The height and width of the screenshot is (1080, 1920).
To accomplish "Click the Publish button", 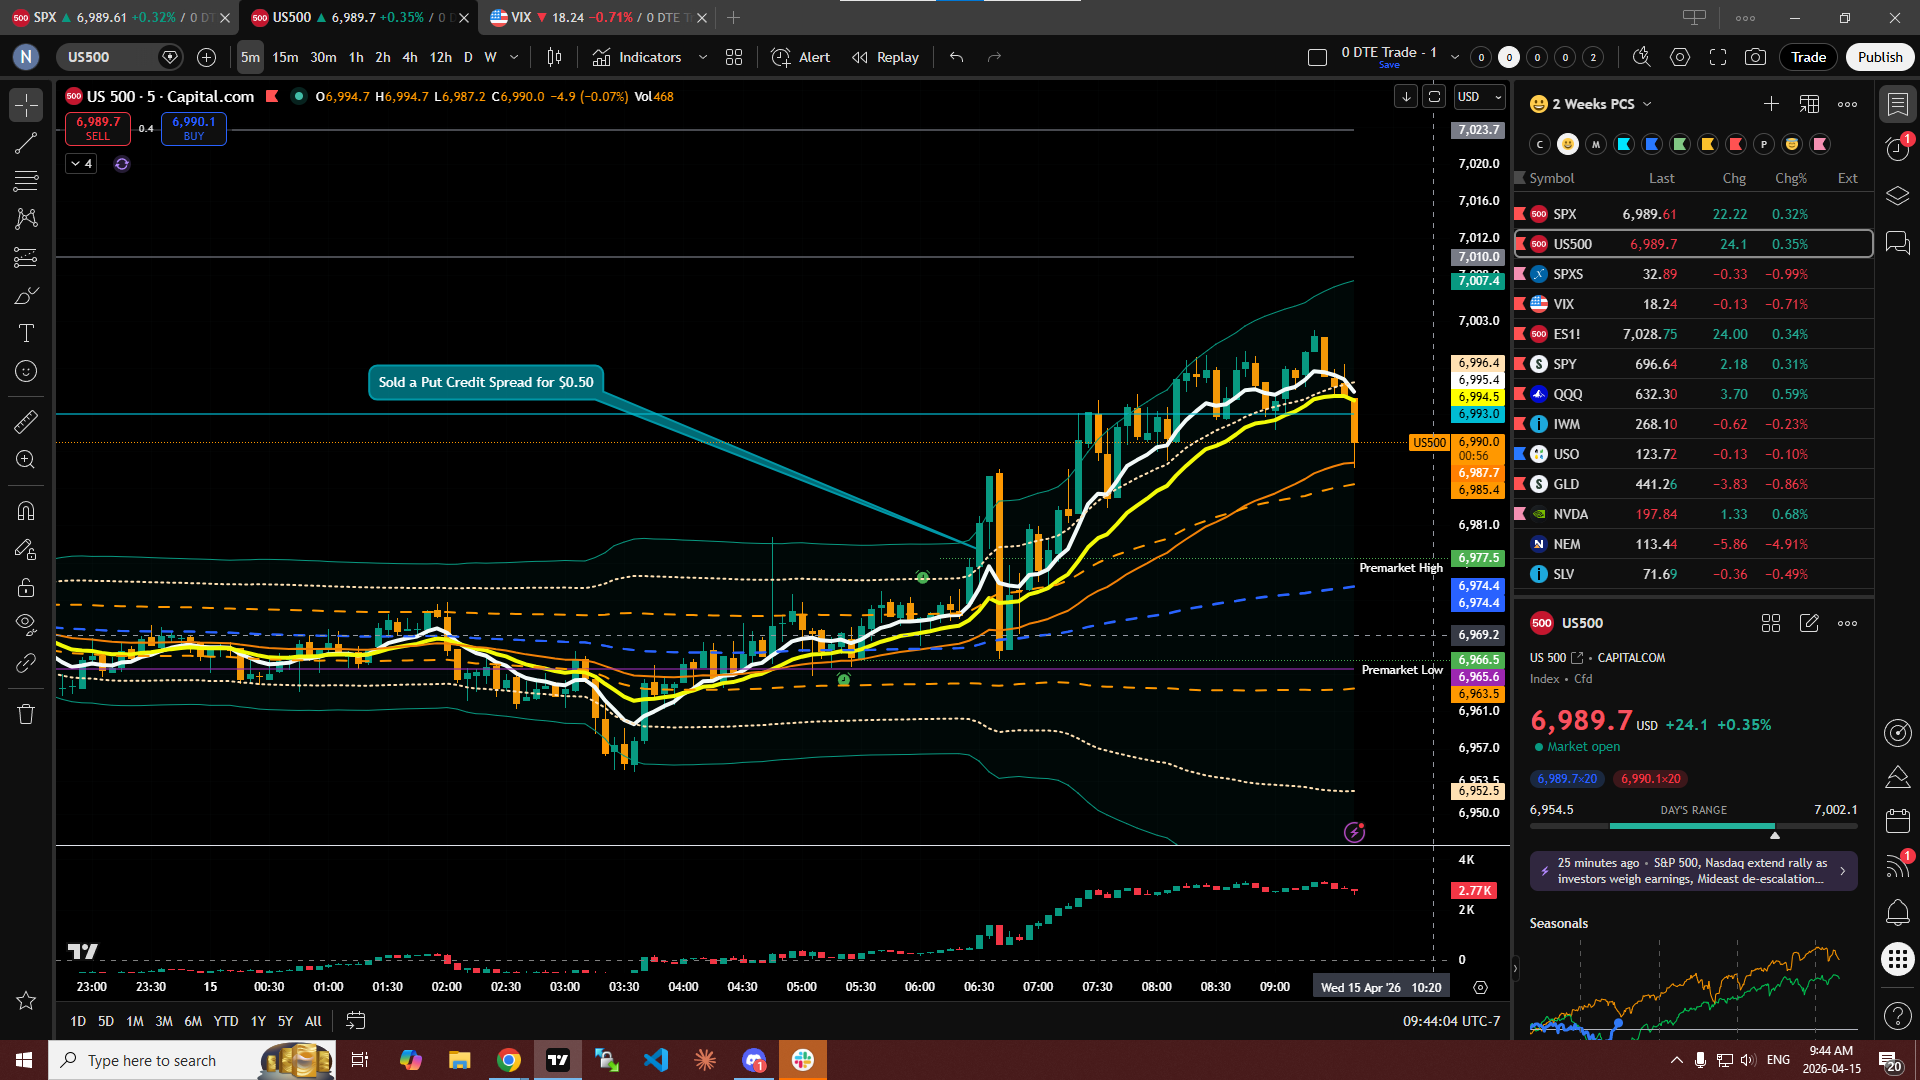I will tap(1879, 57).
